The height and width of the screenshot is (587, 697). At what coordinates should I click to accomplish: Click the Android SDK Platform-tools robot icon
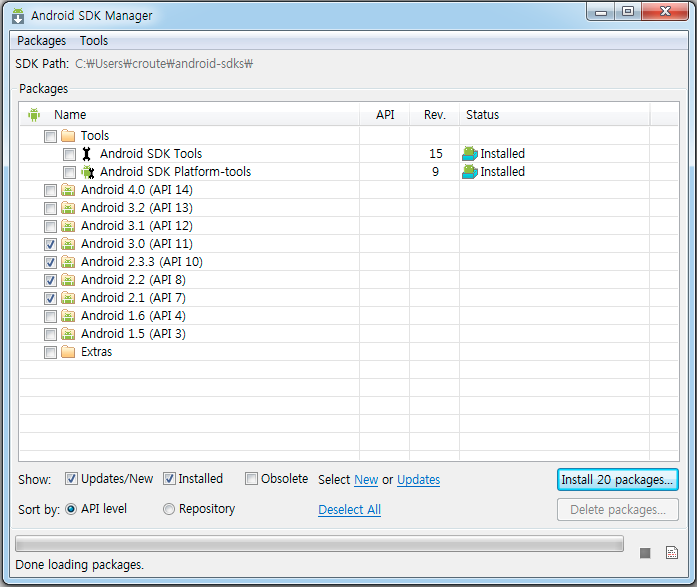[88, 172]
